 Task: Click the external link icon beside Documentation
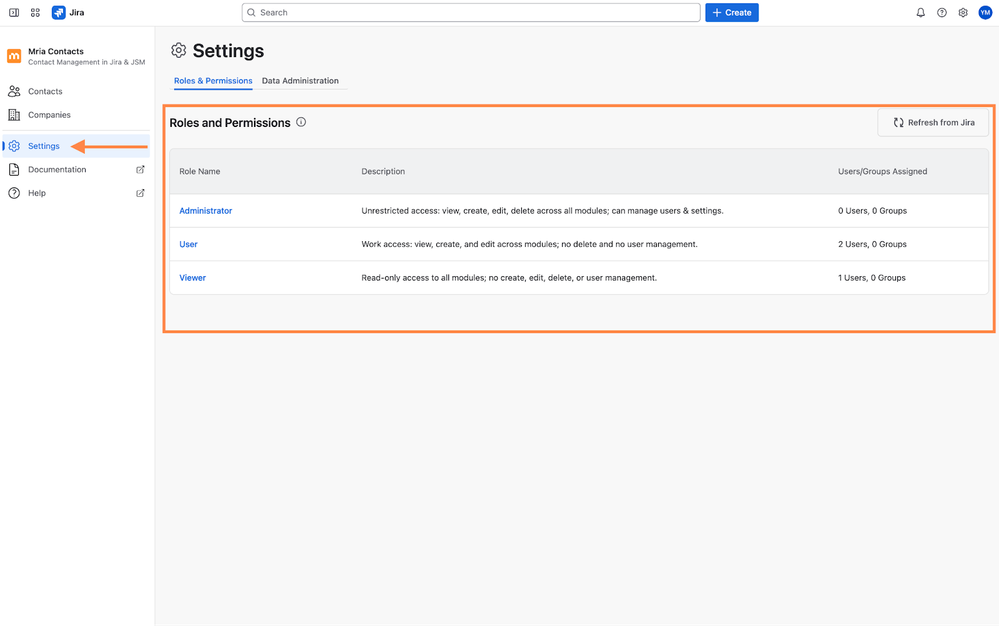140,169
